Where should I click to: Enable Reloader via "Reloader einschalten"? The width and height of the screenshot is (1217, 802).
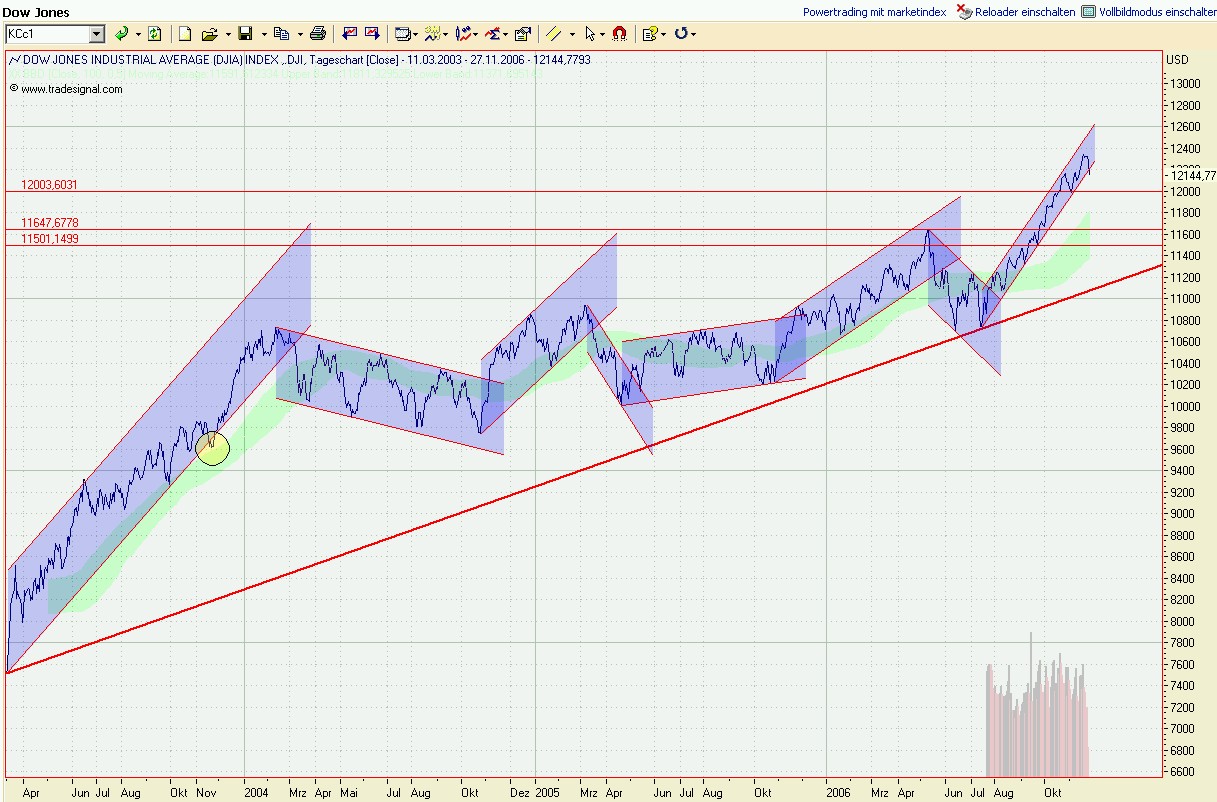point(1016,12)
